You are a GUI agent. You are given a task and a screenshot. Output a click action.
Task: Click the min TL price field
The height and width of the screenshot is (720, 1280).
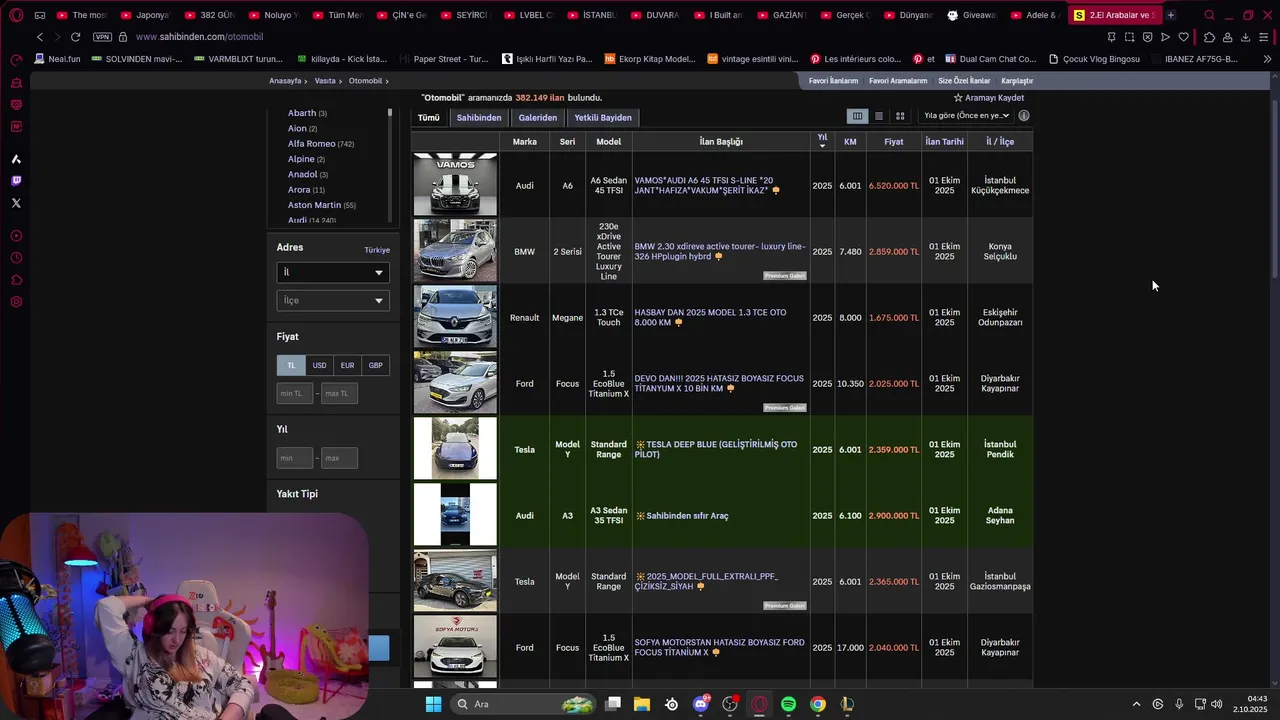point(295,393)
